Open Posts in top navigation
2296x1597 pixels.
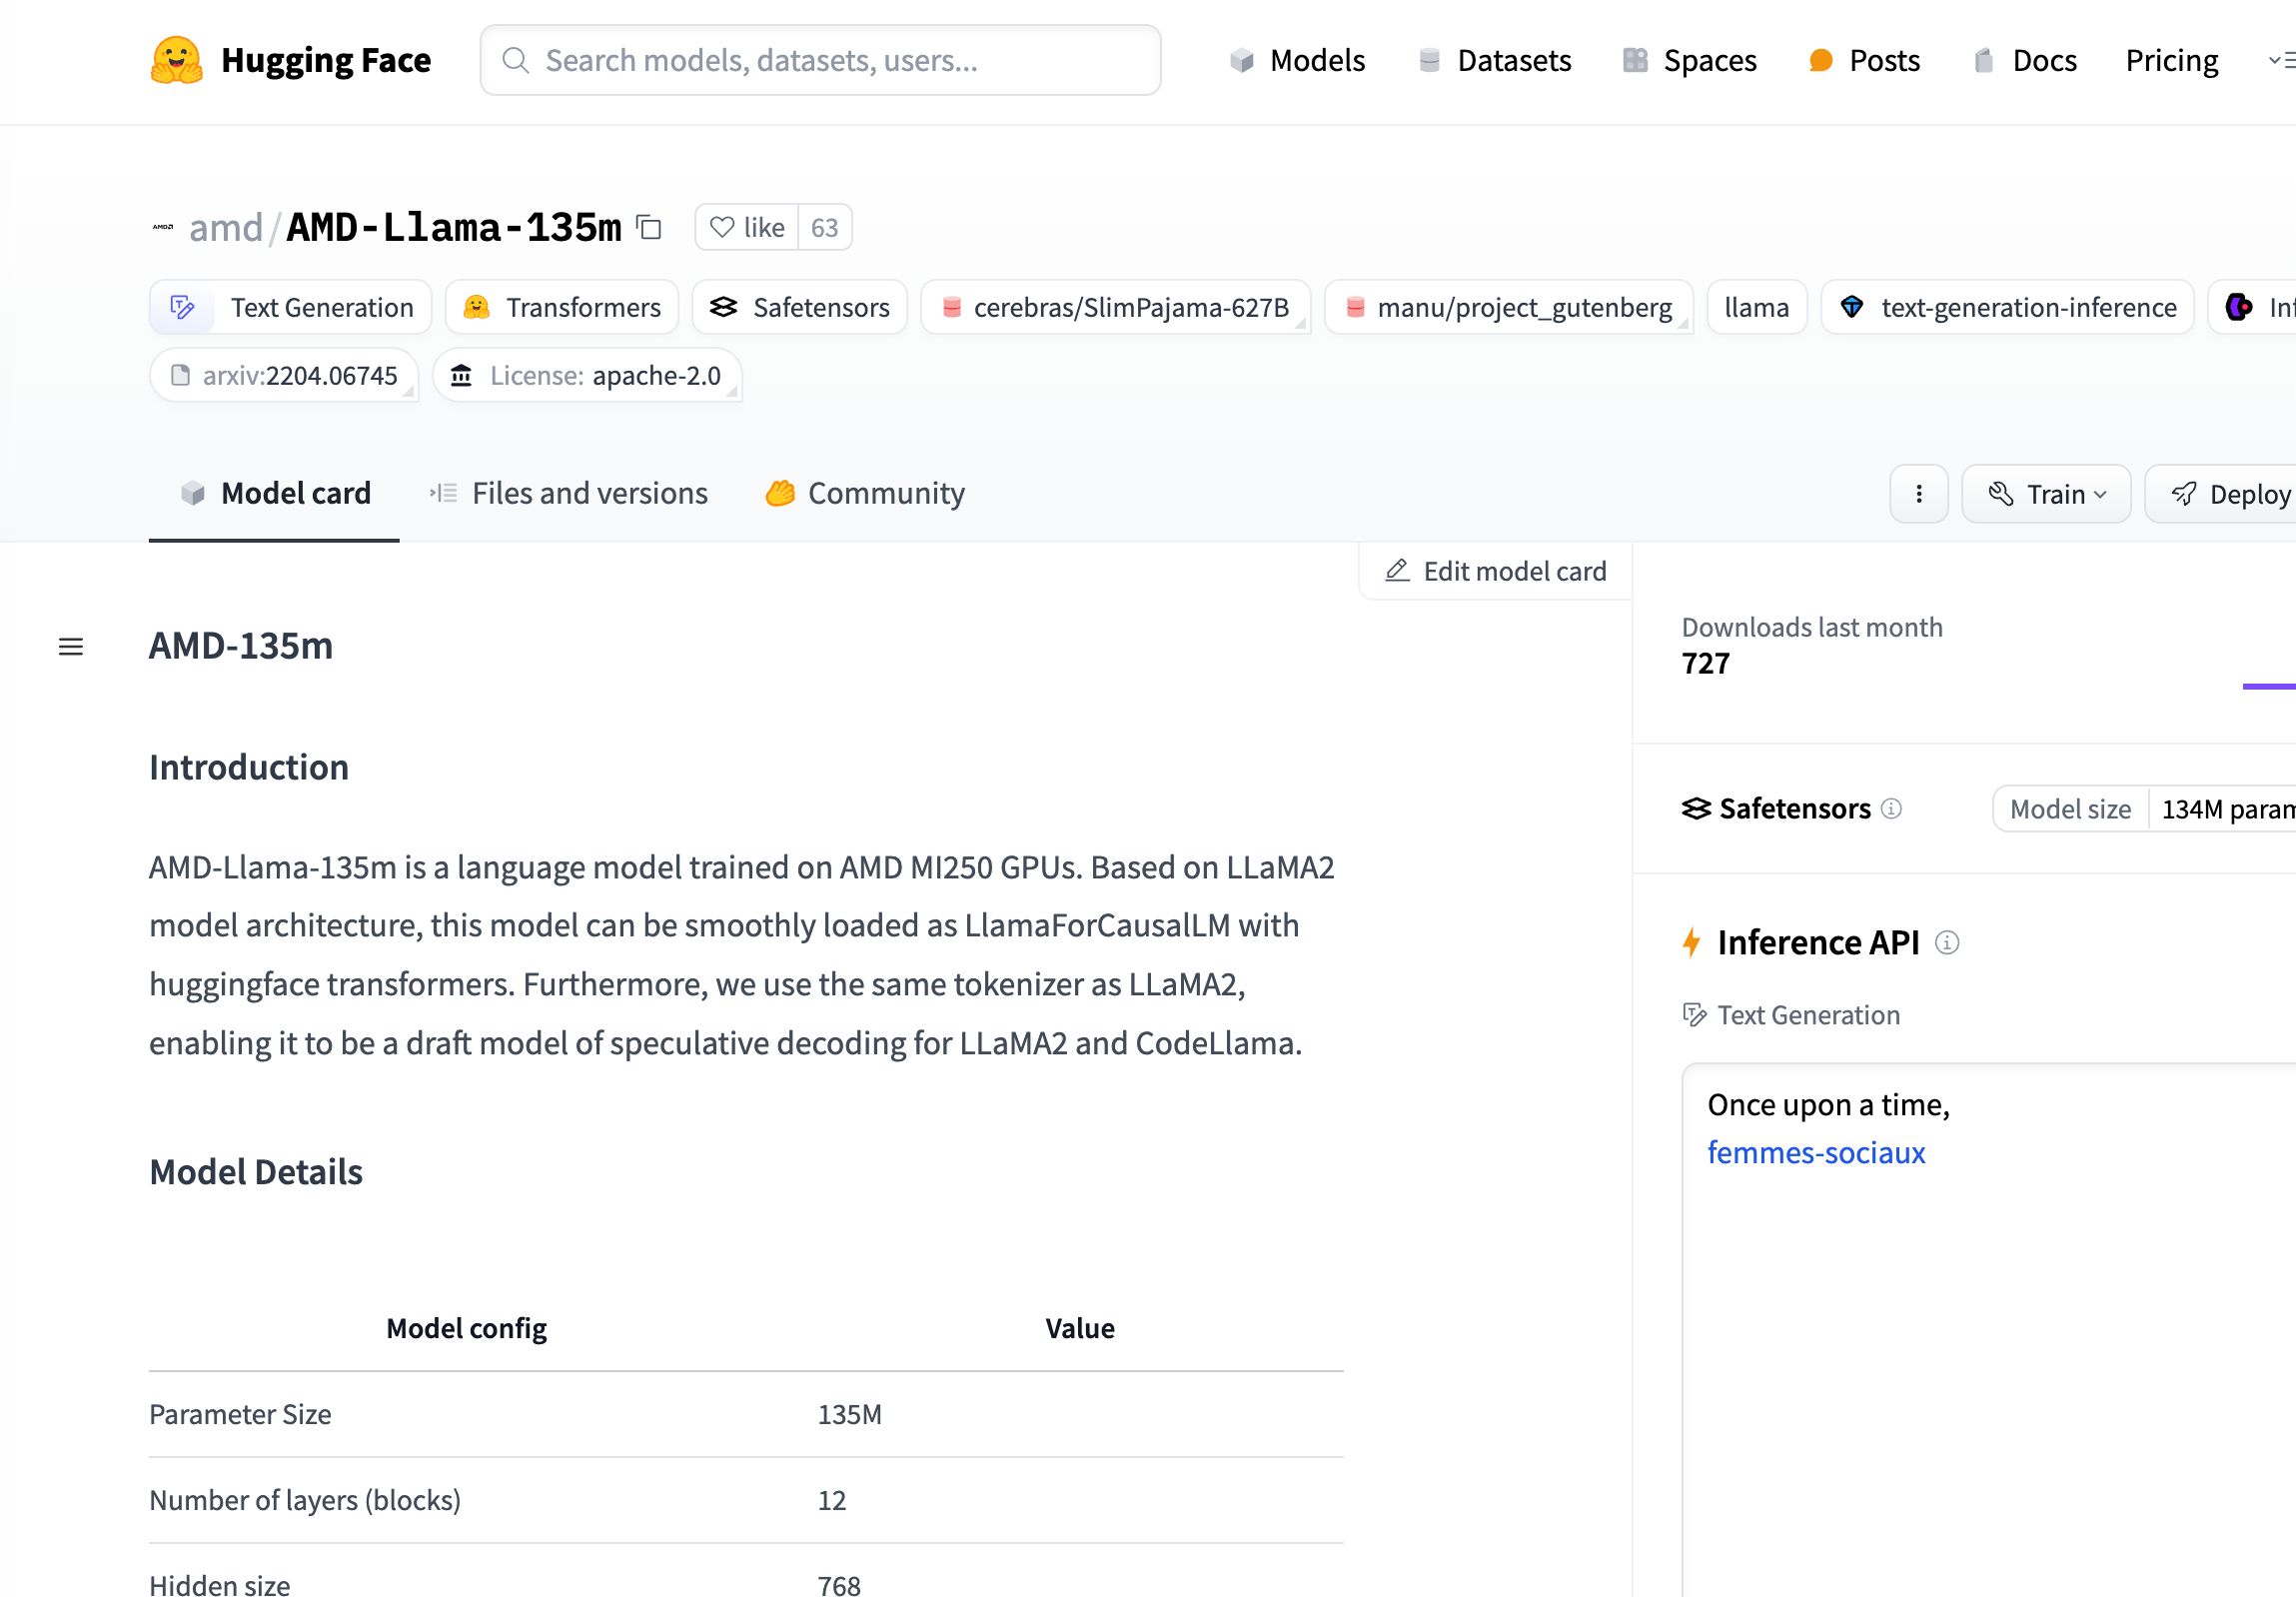(x=1864, y=60)
